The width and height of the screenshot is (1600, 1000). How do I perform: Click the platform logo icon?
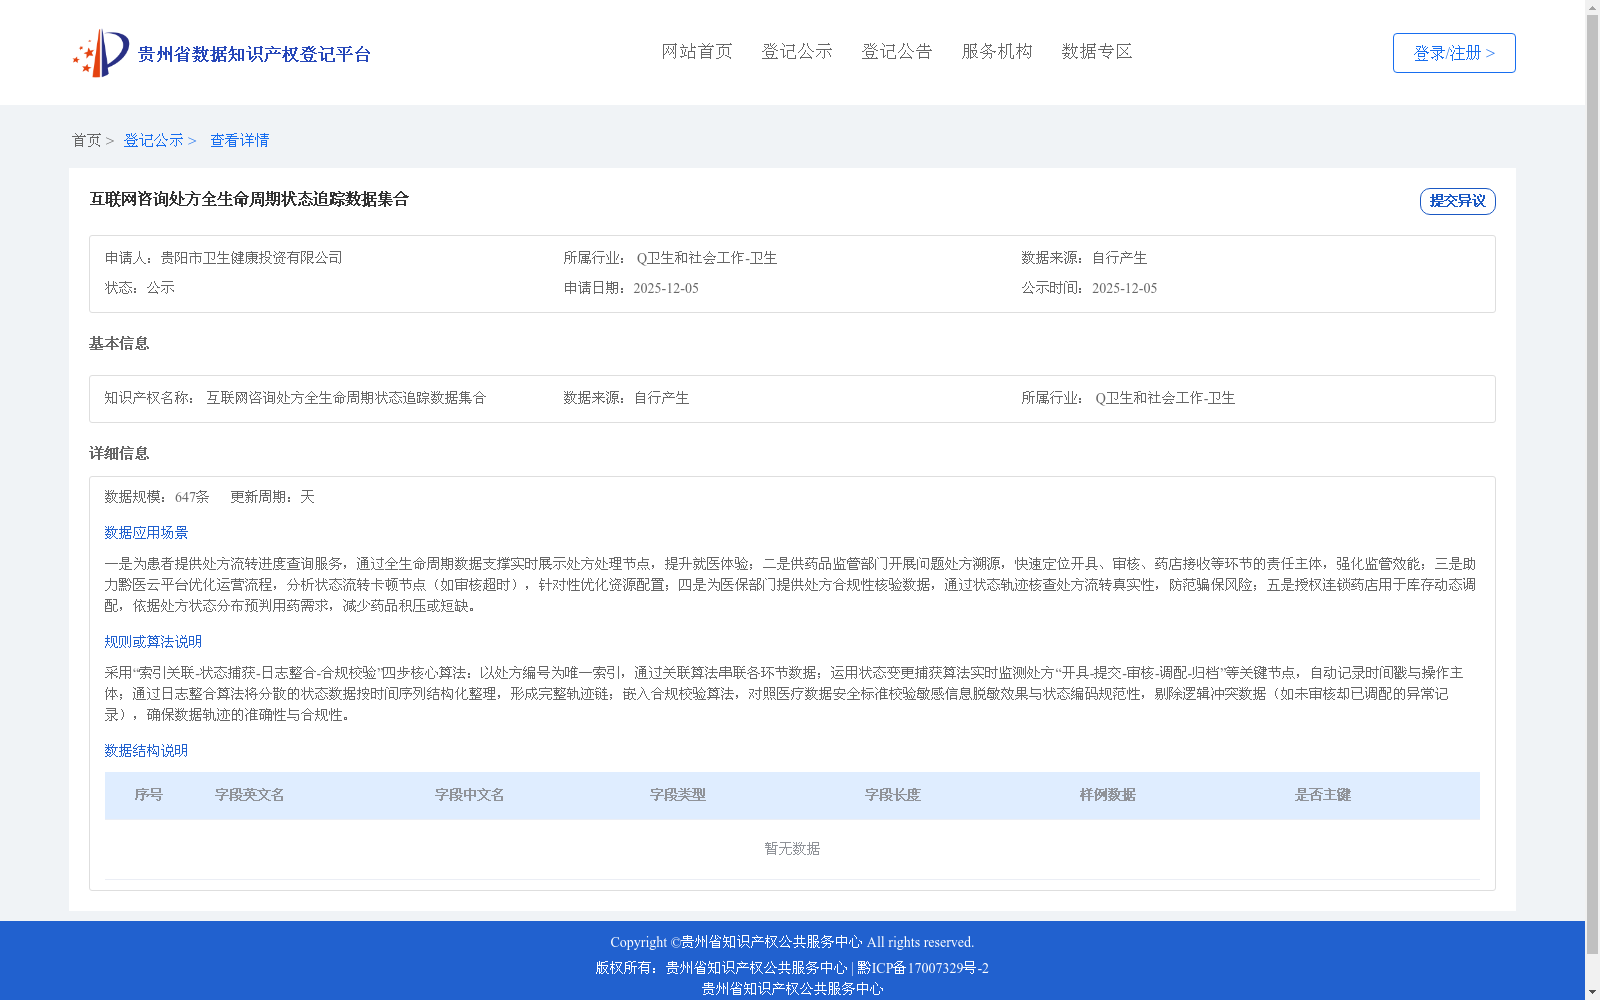point(101,53)
